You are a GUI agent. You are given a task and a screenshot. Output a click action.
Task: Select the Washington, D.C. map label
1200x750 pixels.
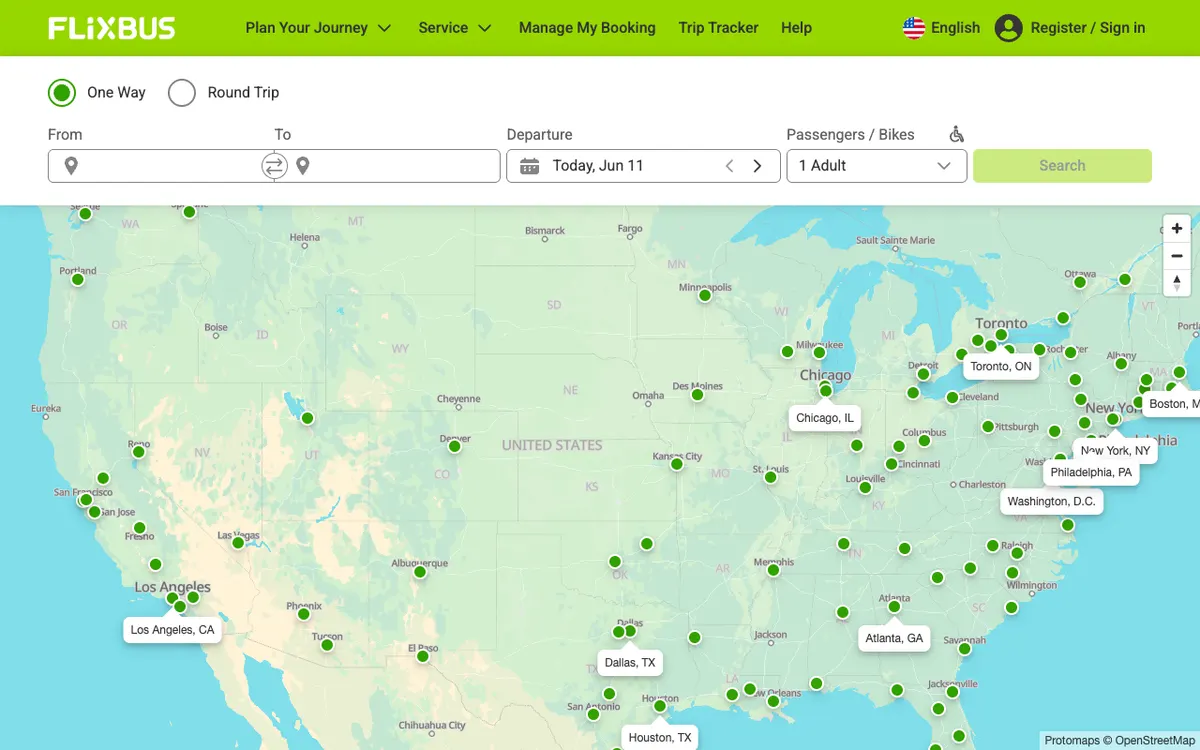(x=1051, y=501)
